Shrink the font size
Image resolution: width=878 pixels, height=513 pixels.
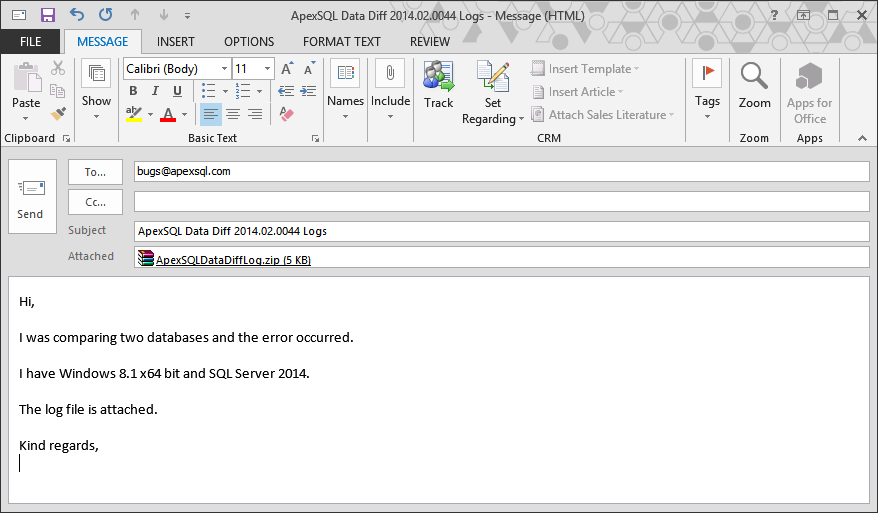[309, 68]
